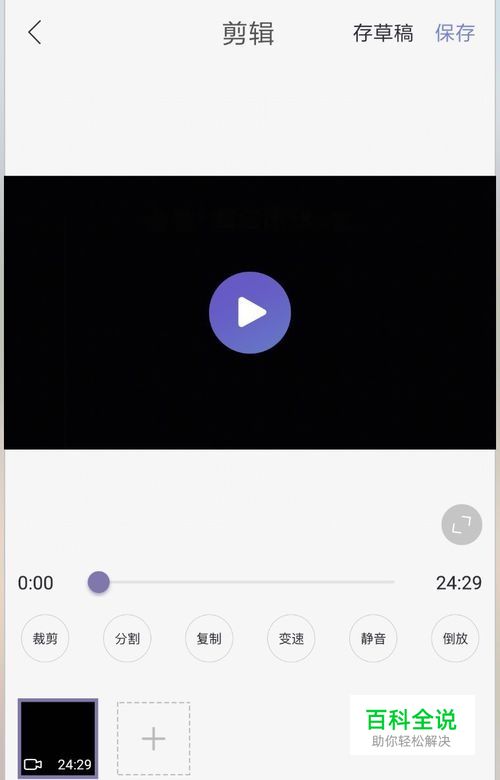The image size is (500, 780).
Task: Tap the 24:29 total duration label
Action: (459, 583)
